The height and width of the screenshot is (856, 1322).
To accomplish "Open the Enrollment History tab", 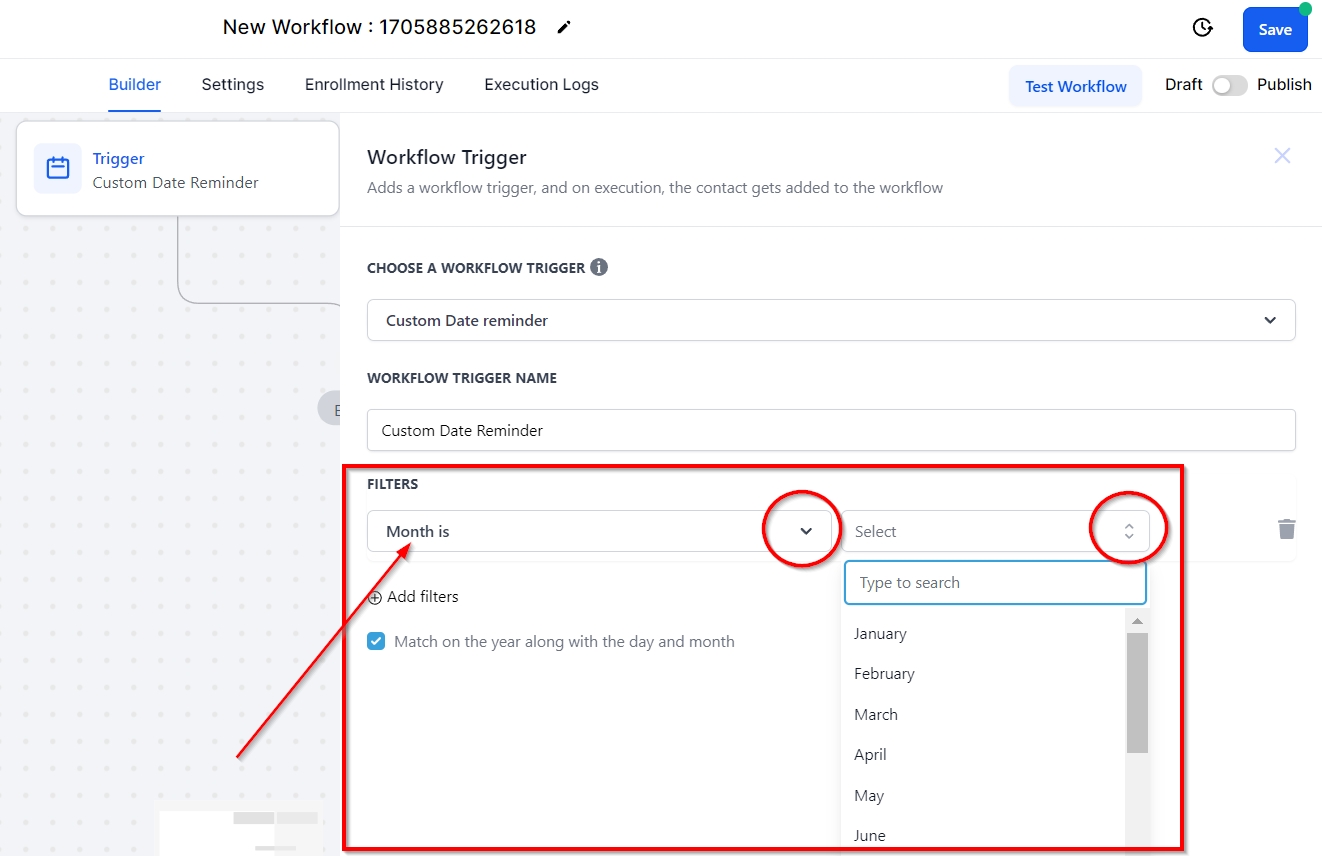I will [374, 85].
